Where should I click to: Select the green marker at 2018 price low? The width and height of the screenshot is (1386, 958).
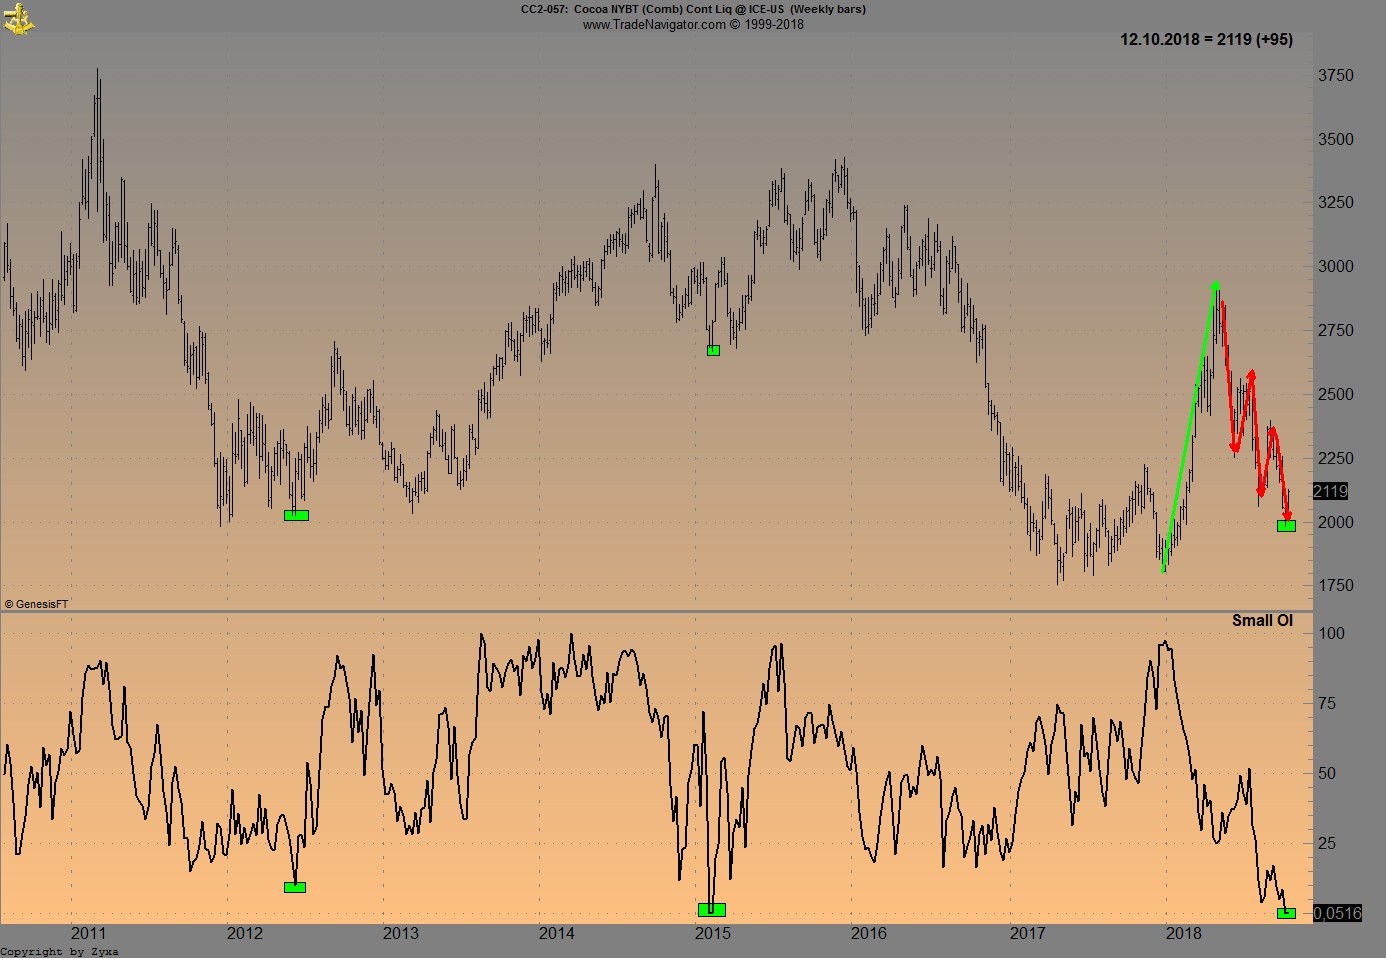click(x=1286, y=525)
